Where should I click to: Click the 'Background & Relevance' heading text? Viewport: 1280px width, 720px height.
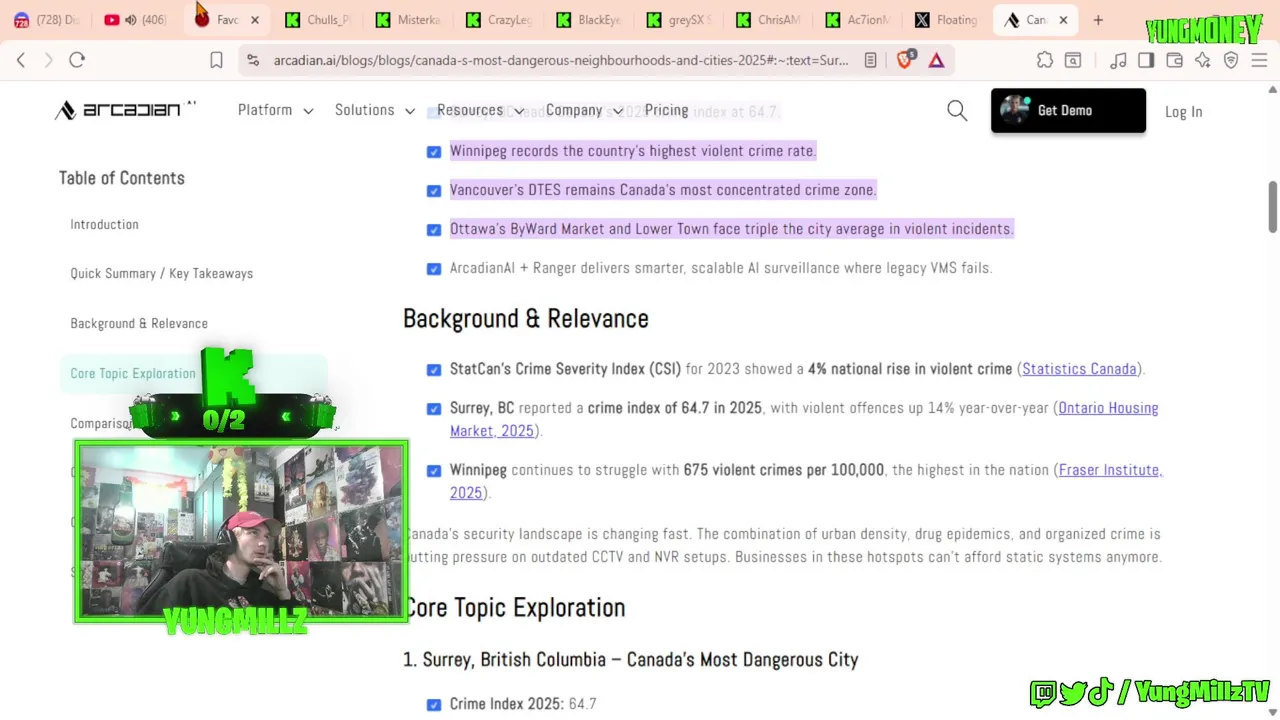click(x=526, y=319)
